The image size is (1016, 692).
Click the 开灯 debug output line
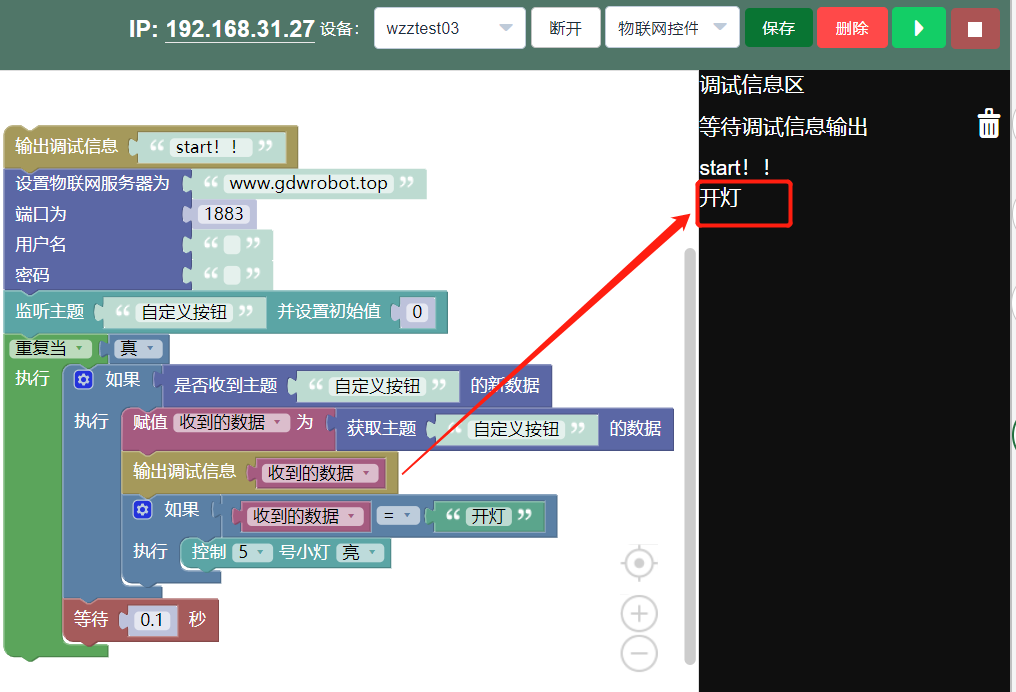pos(719,198)
